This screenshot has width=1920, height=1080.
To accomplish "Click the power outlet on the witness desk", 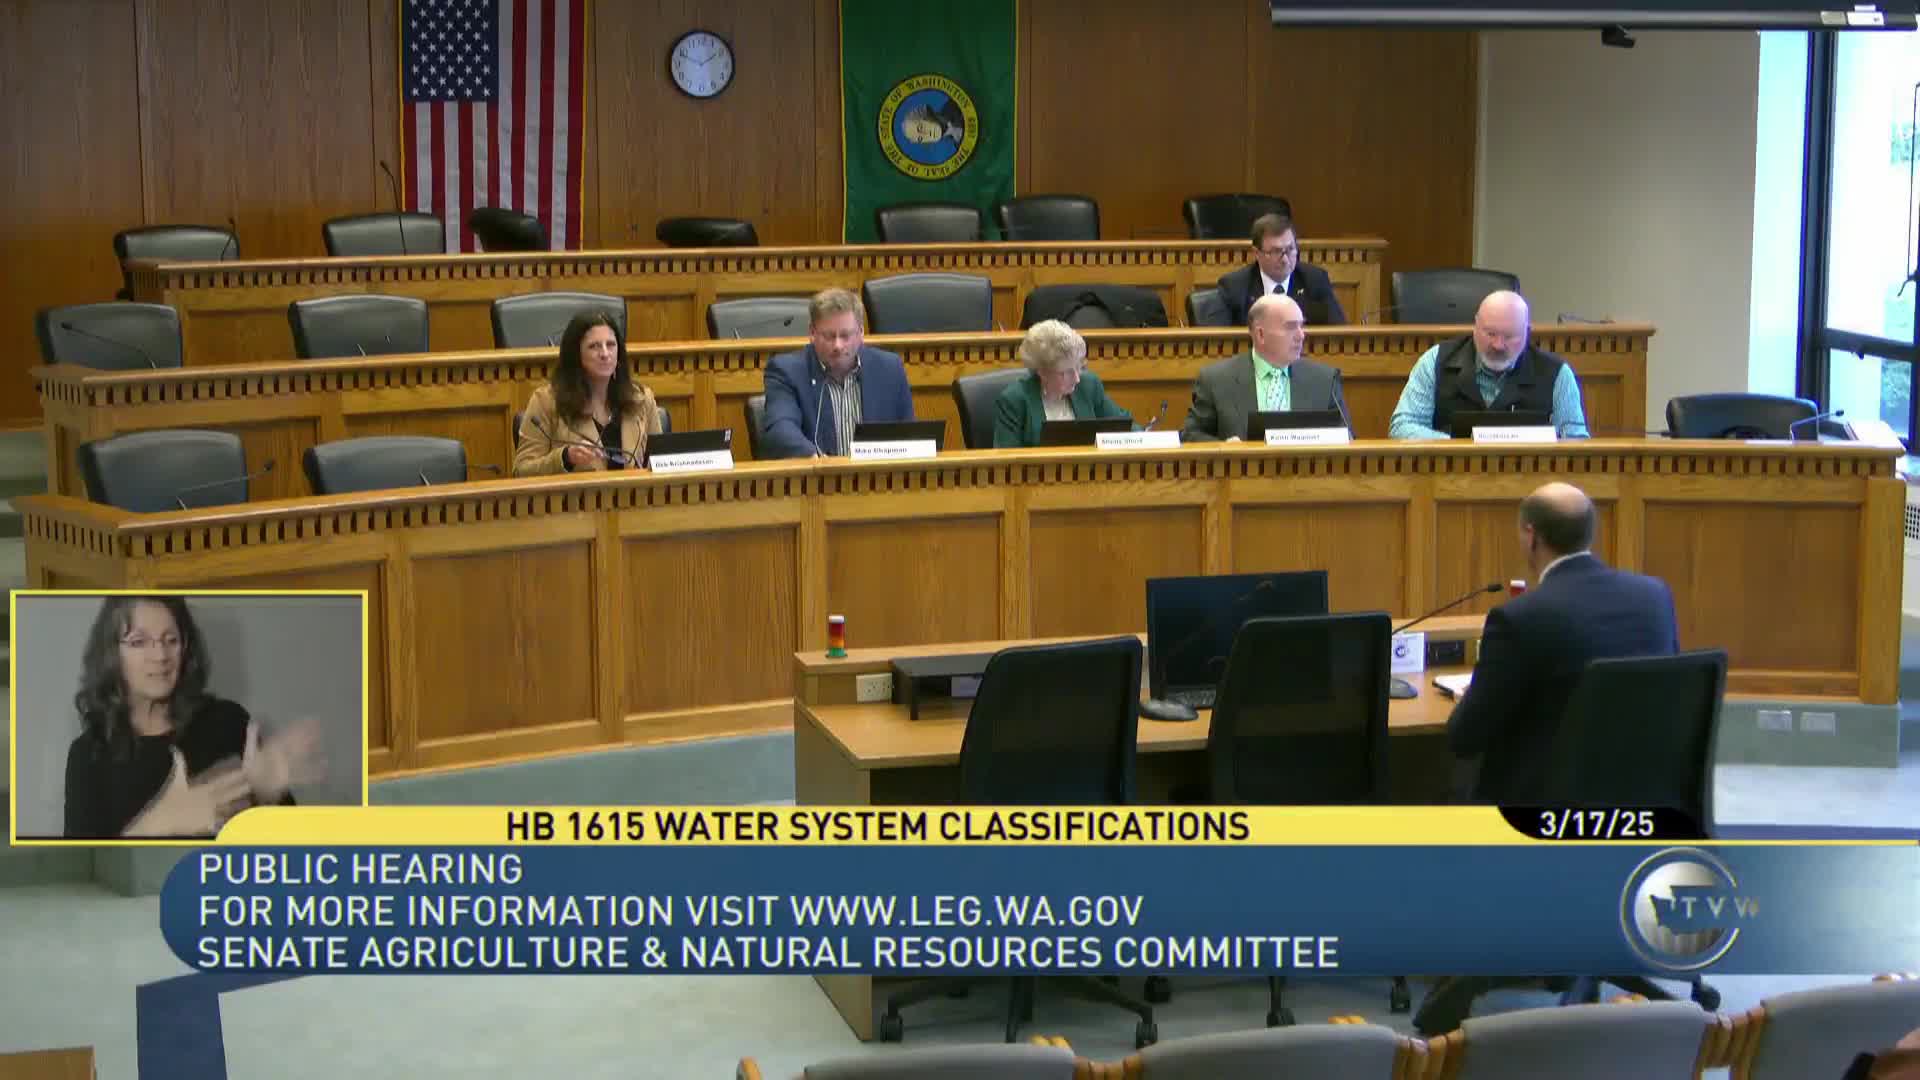I will click(875, 687).
